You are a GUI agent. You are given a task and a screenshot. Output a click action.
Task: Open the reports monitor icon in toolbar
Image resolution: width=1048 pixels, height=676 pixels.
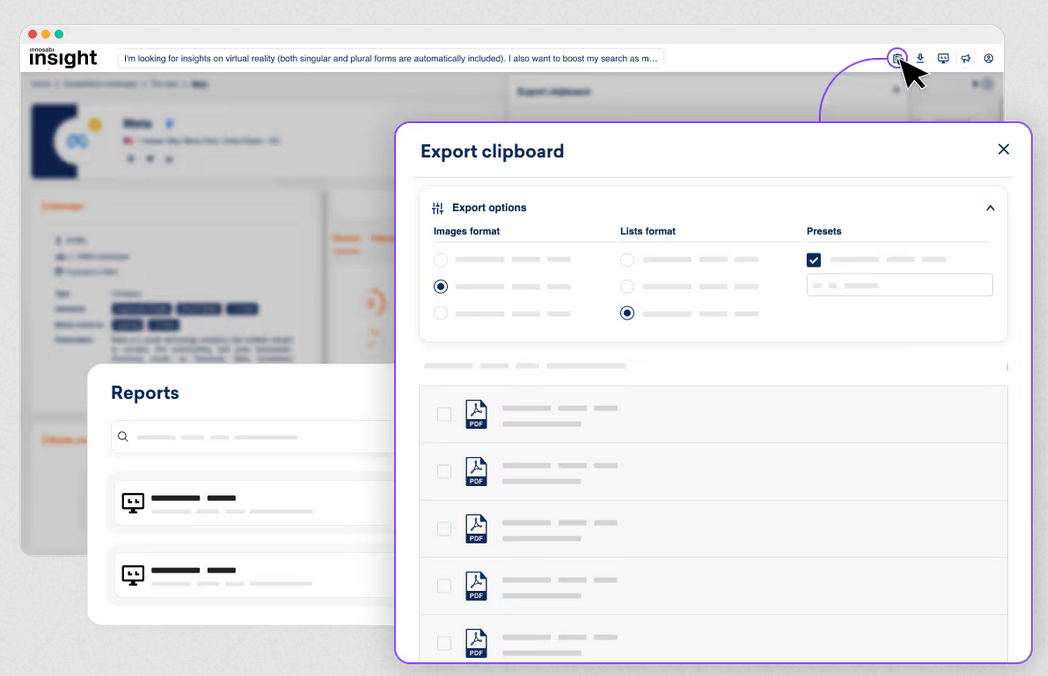point(943,58)
